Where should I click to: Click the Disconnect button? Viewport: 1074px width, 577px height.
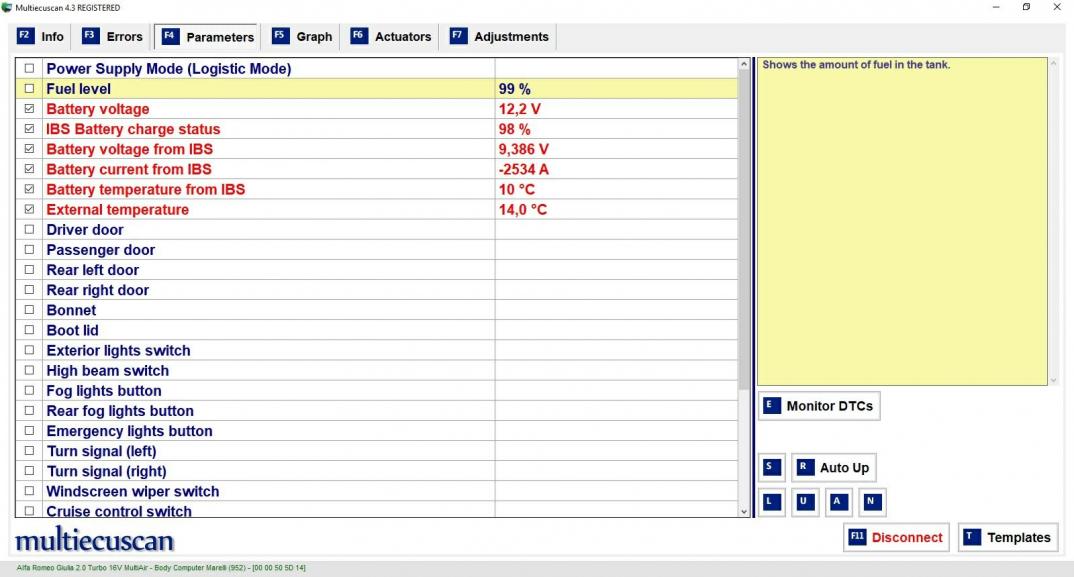(896, 537)
